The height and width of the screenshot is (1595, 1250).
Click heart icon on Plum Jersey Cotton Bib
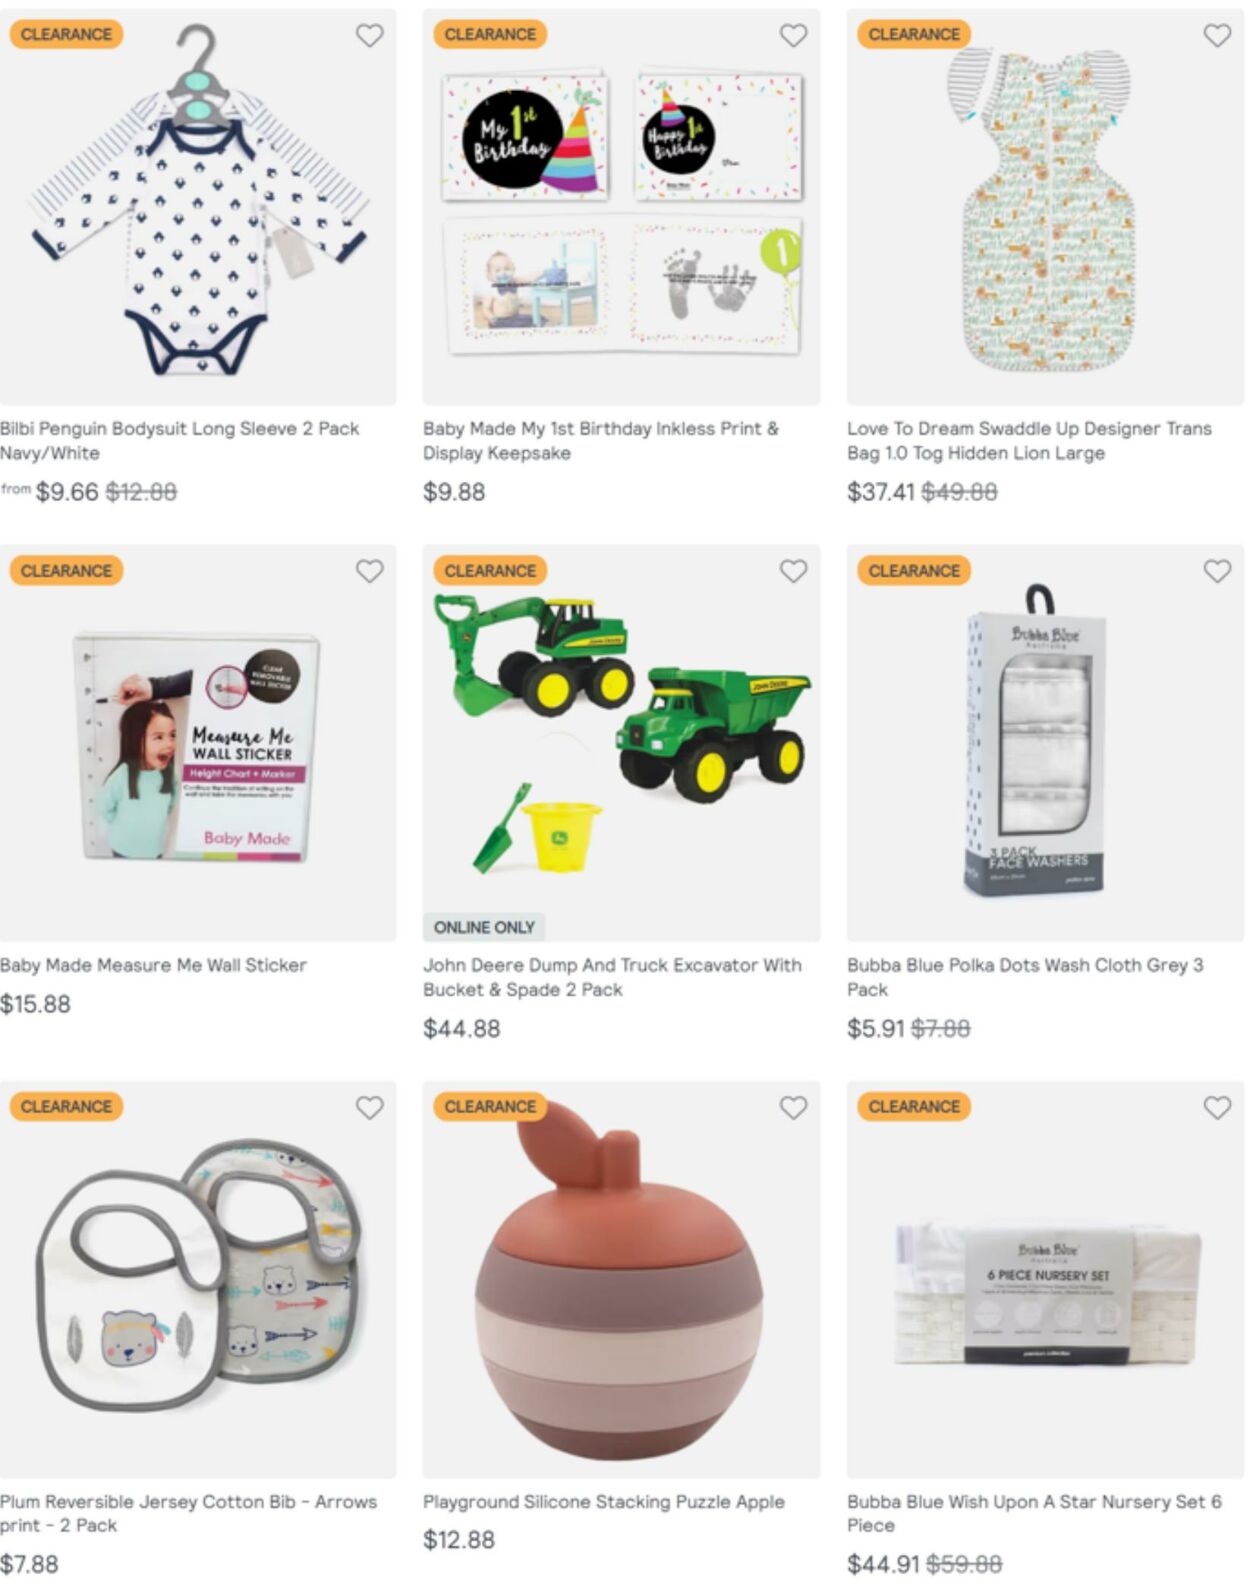tap(369, 1108)
